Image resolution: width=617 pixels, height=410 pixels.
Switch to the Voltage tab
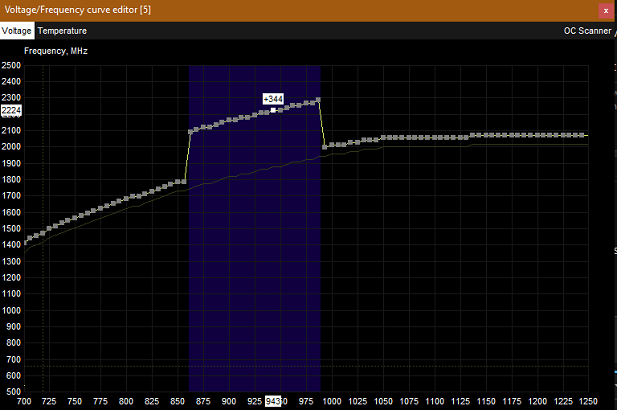[17, 31]
